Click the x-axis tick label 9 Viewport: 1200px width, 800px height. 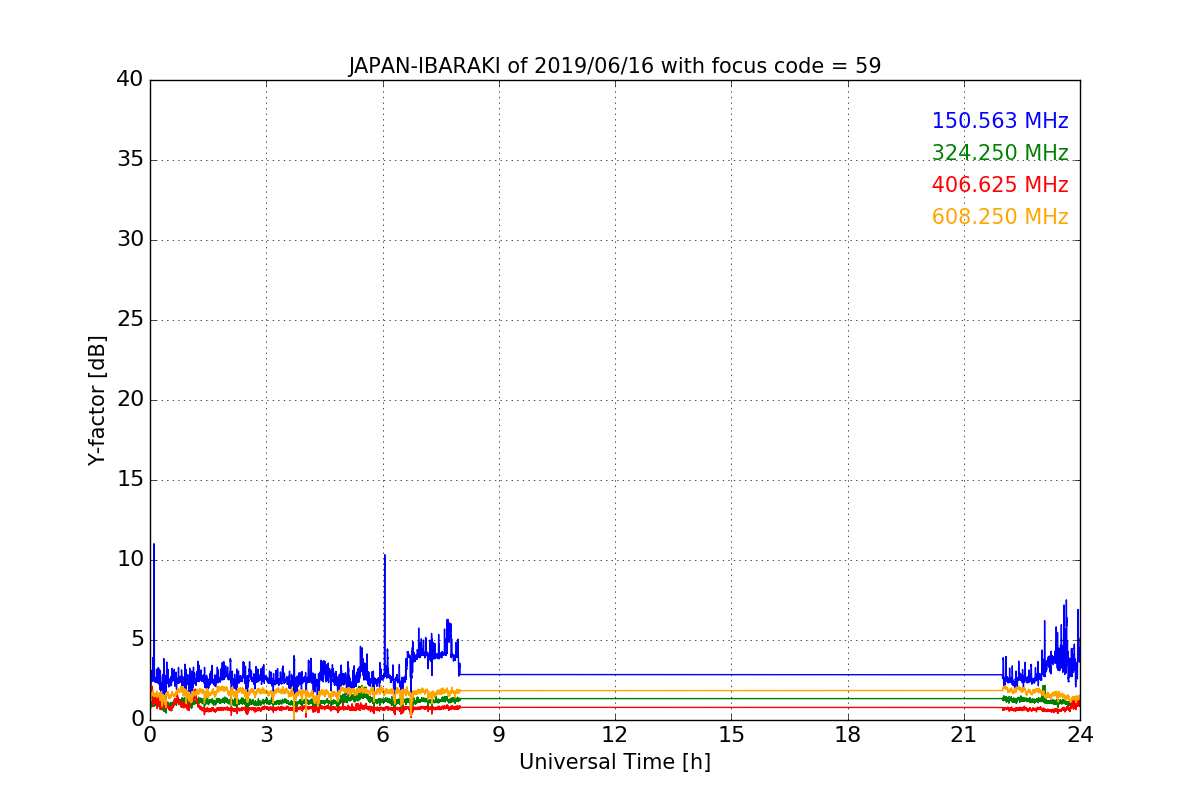pyautogui.click(x=499, y=735)
